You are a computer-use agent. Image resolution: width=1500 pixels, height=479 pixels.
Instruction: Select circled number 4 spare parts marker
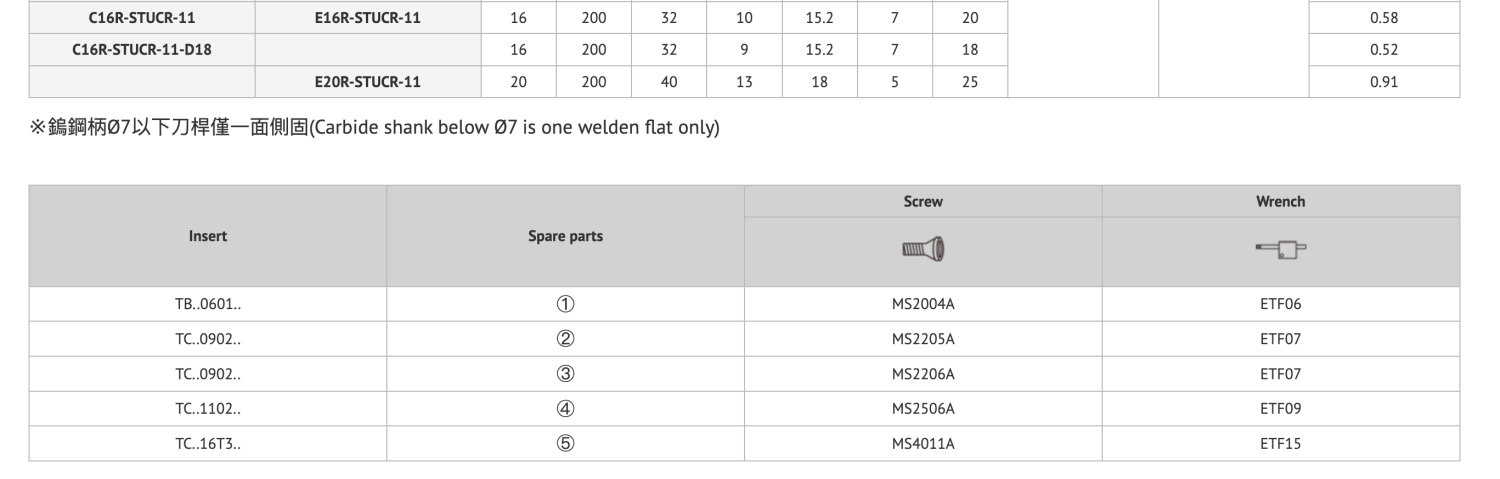tap(565, 409)
